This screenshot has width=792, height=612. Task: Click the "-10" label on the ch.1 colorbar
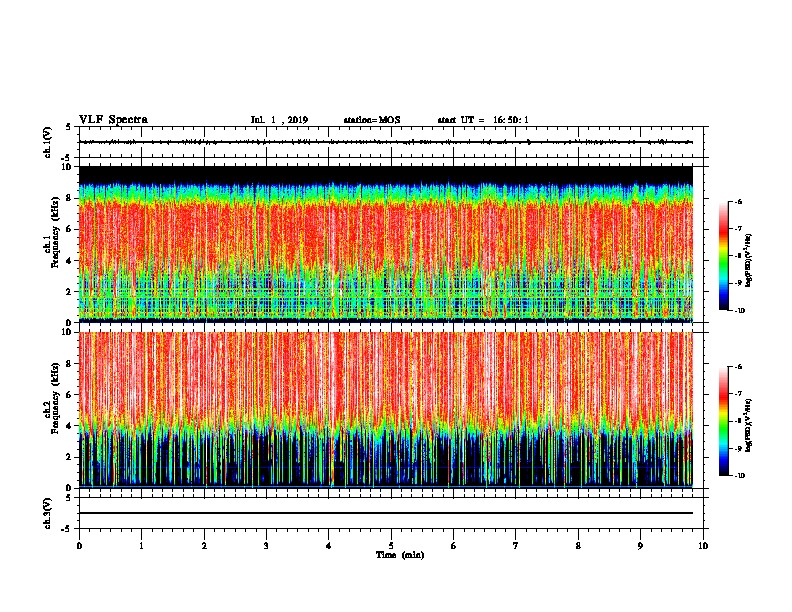[739, 311]
